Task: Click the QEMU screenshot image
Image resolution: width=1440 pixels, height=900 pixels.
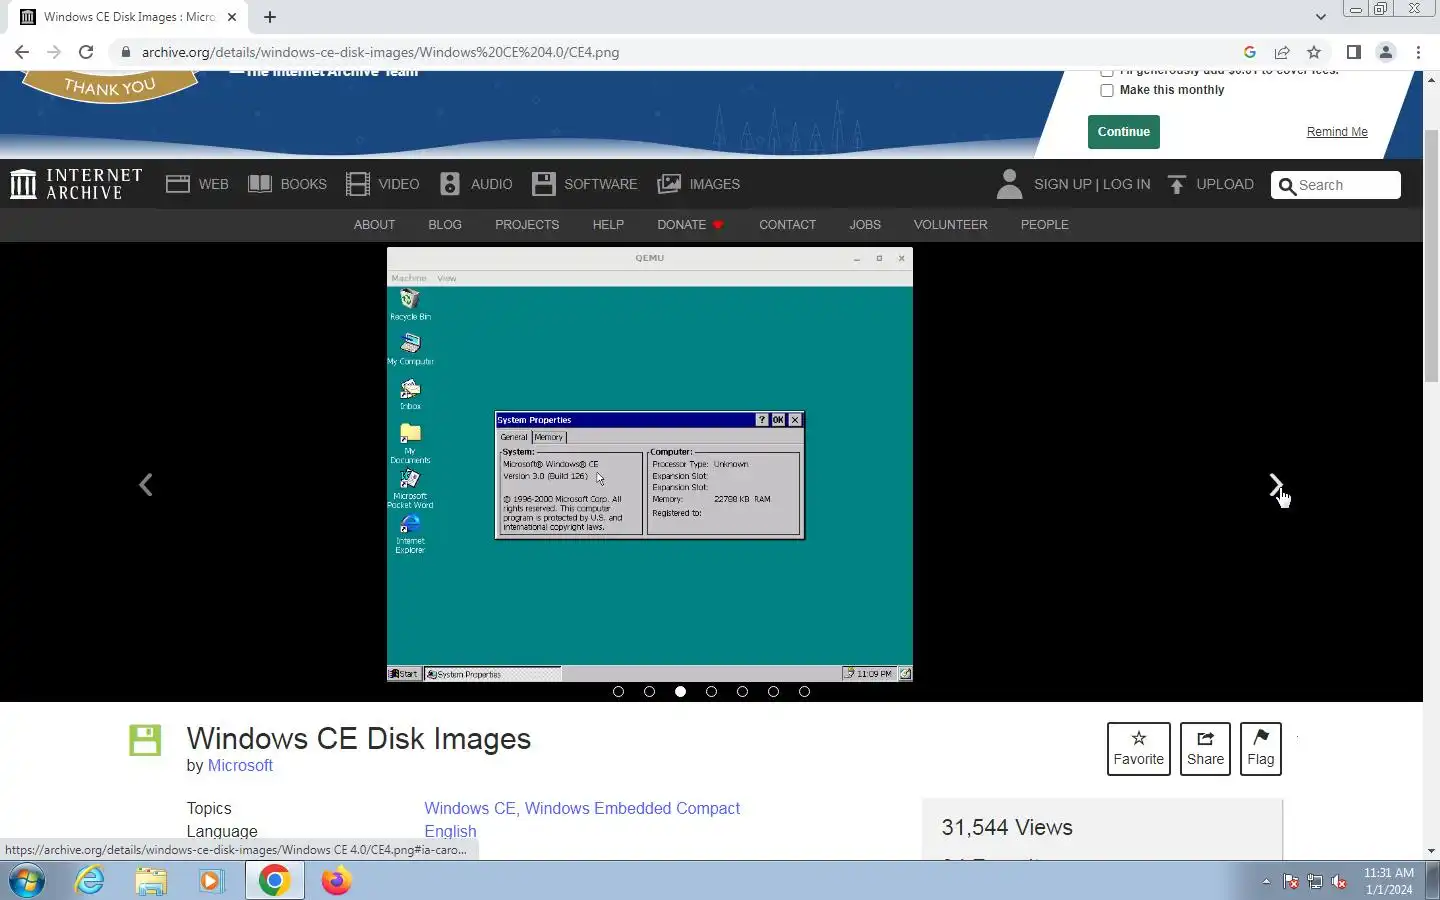Action: tap(650, 465)
